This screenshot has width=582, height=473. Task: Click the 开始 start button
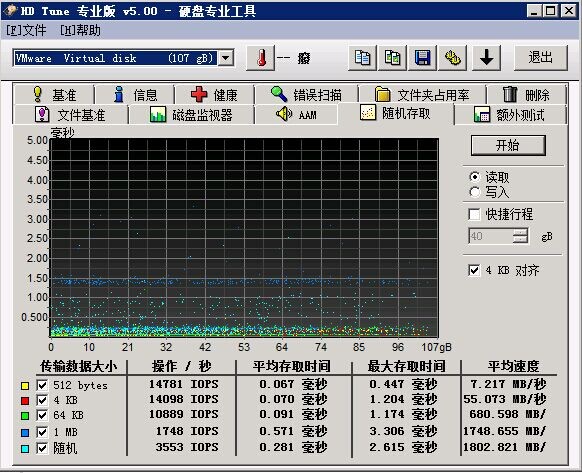point(508,145)
